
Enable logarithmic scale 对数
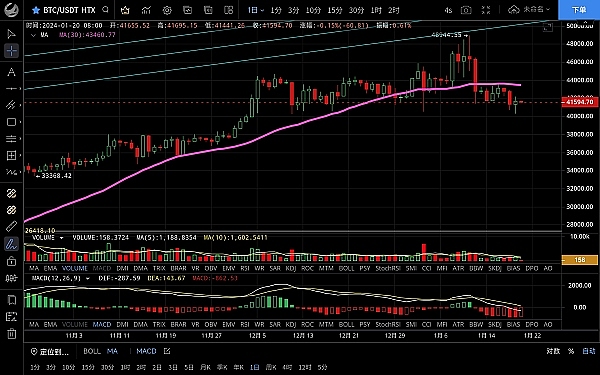click(553, 351)
